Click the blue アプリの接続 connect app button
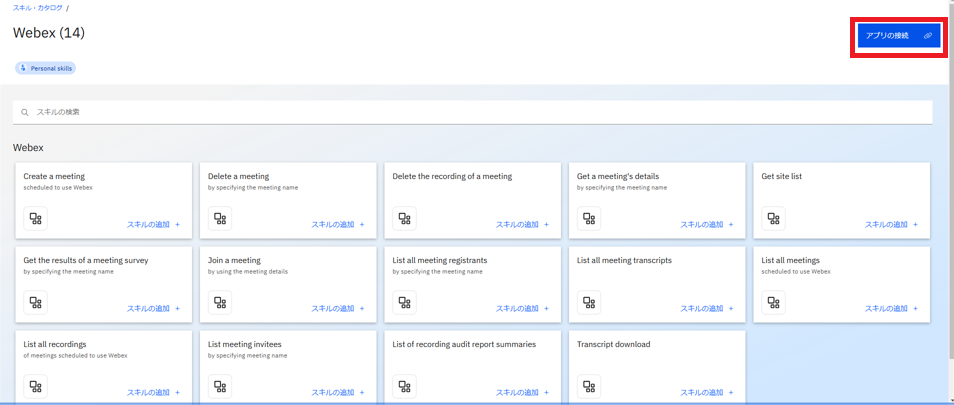954x405 pixels. (x=899, y=36)
